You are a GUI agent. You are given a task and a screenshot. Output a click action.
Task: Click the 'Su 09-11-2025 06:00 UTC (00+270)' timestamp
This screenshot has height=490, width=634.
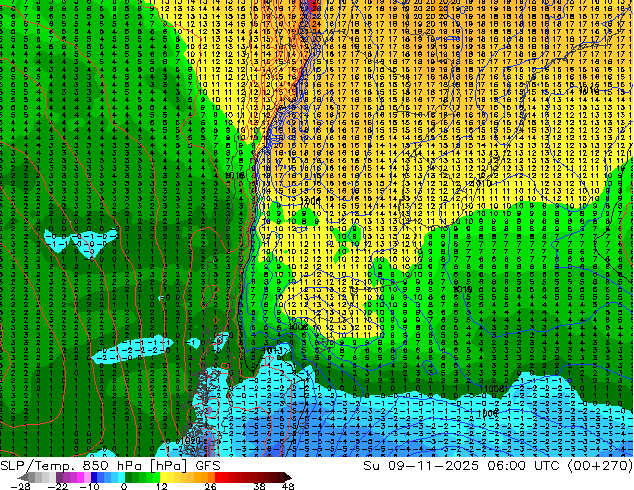click(x=498, y=466)
